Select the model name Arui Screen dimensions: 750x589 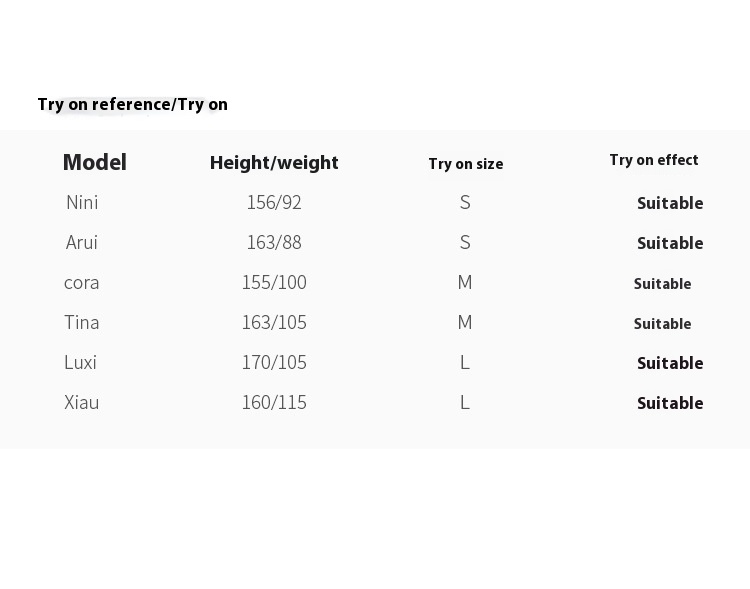coord(82,242)
